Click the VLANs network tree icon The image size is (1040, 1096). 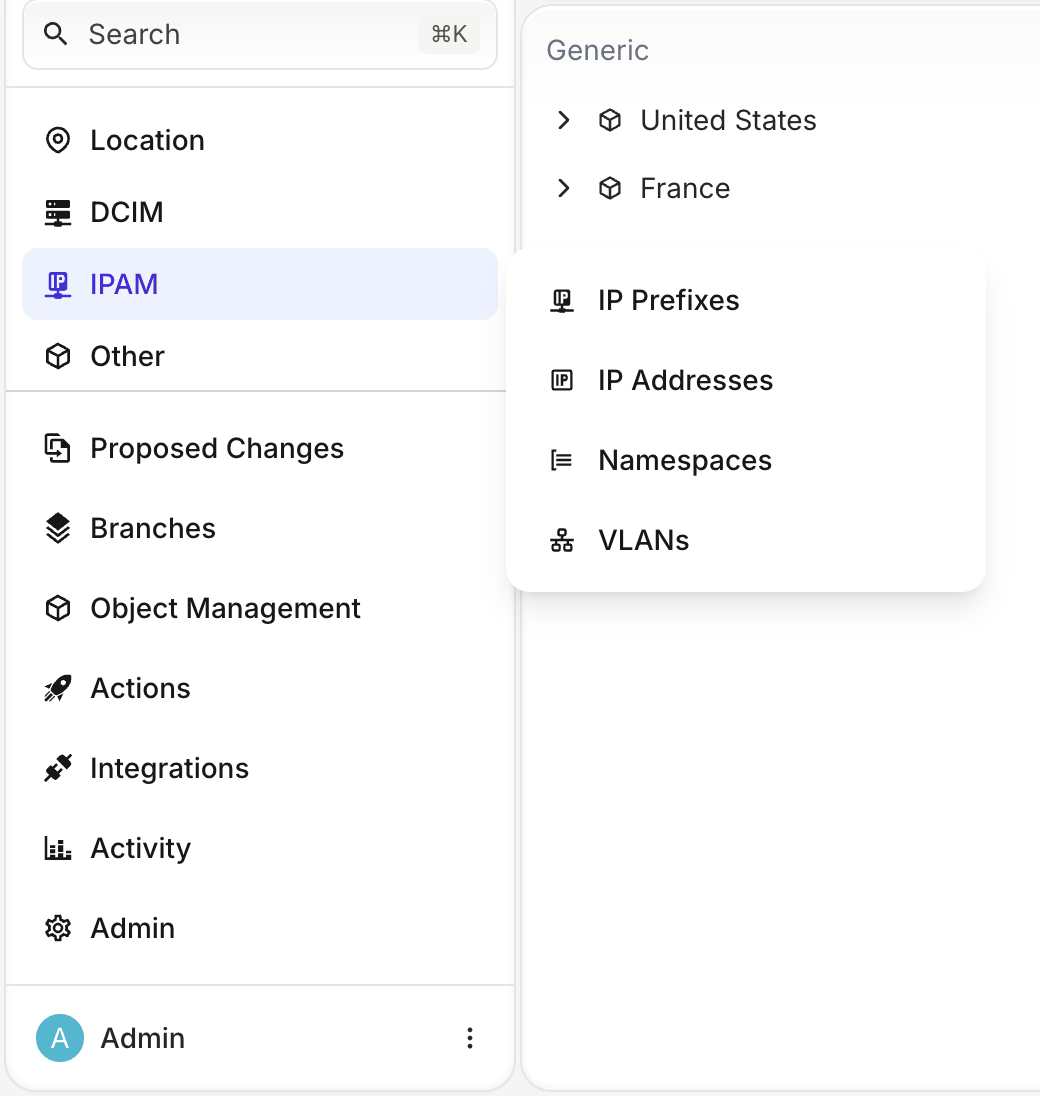click(562, 540)
